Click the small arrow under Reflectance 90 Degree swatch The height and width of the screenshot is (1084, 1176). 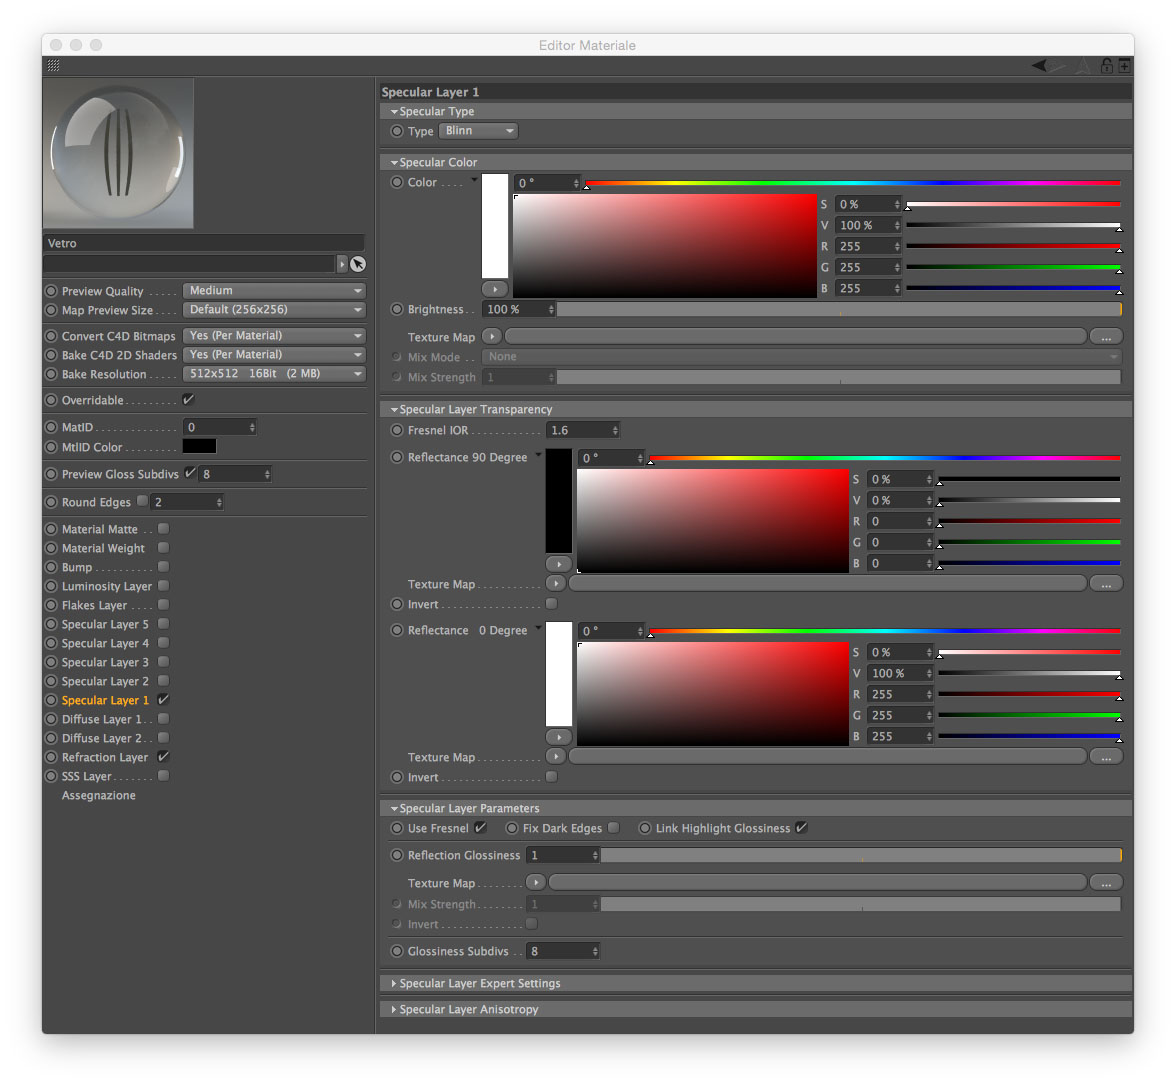tap(559, 563)
